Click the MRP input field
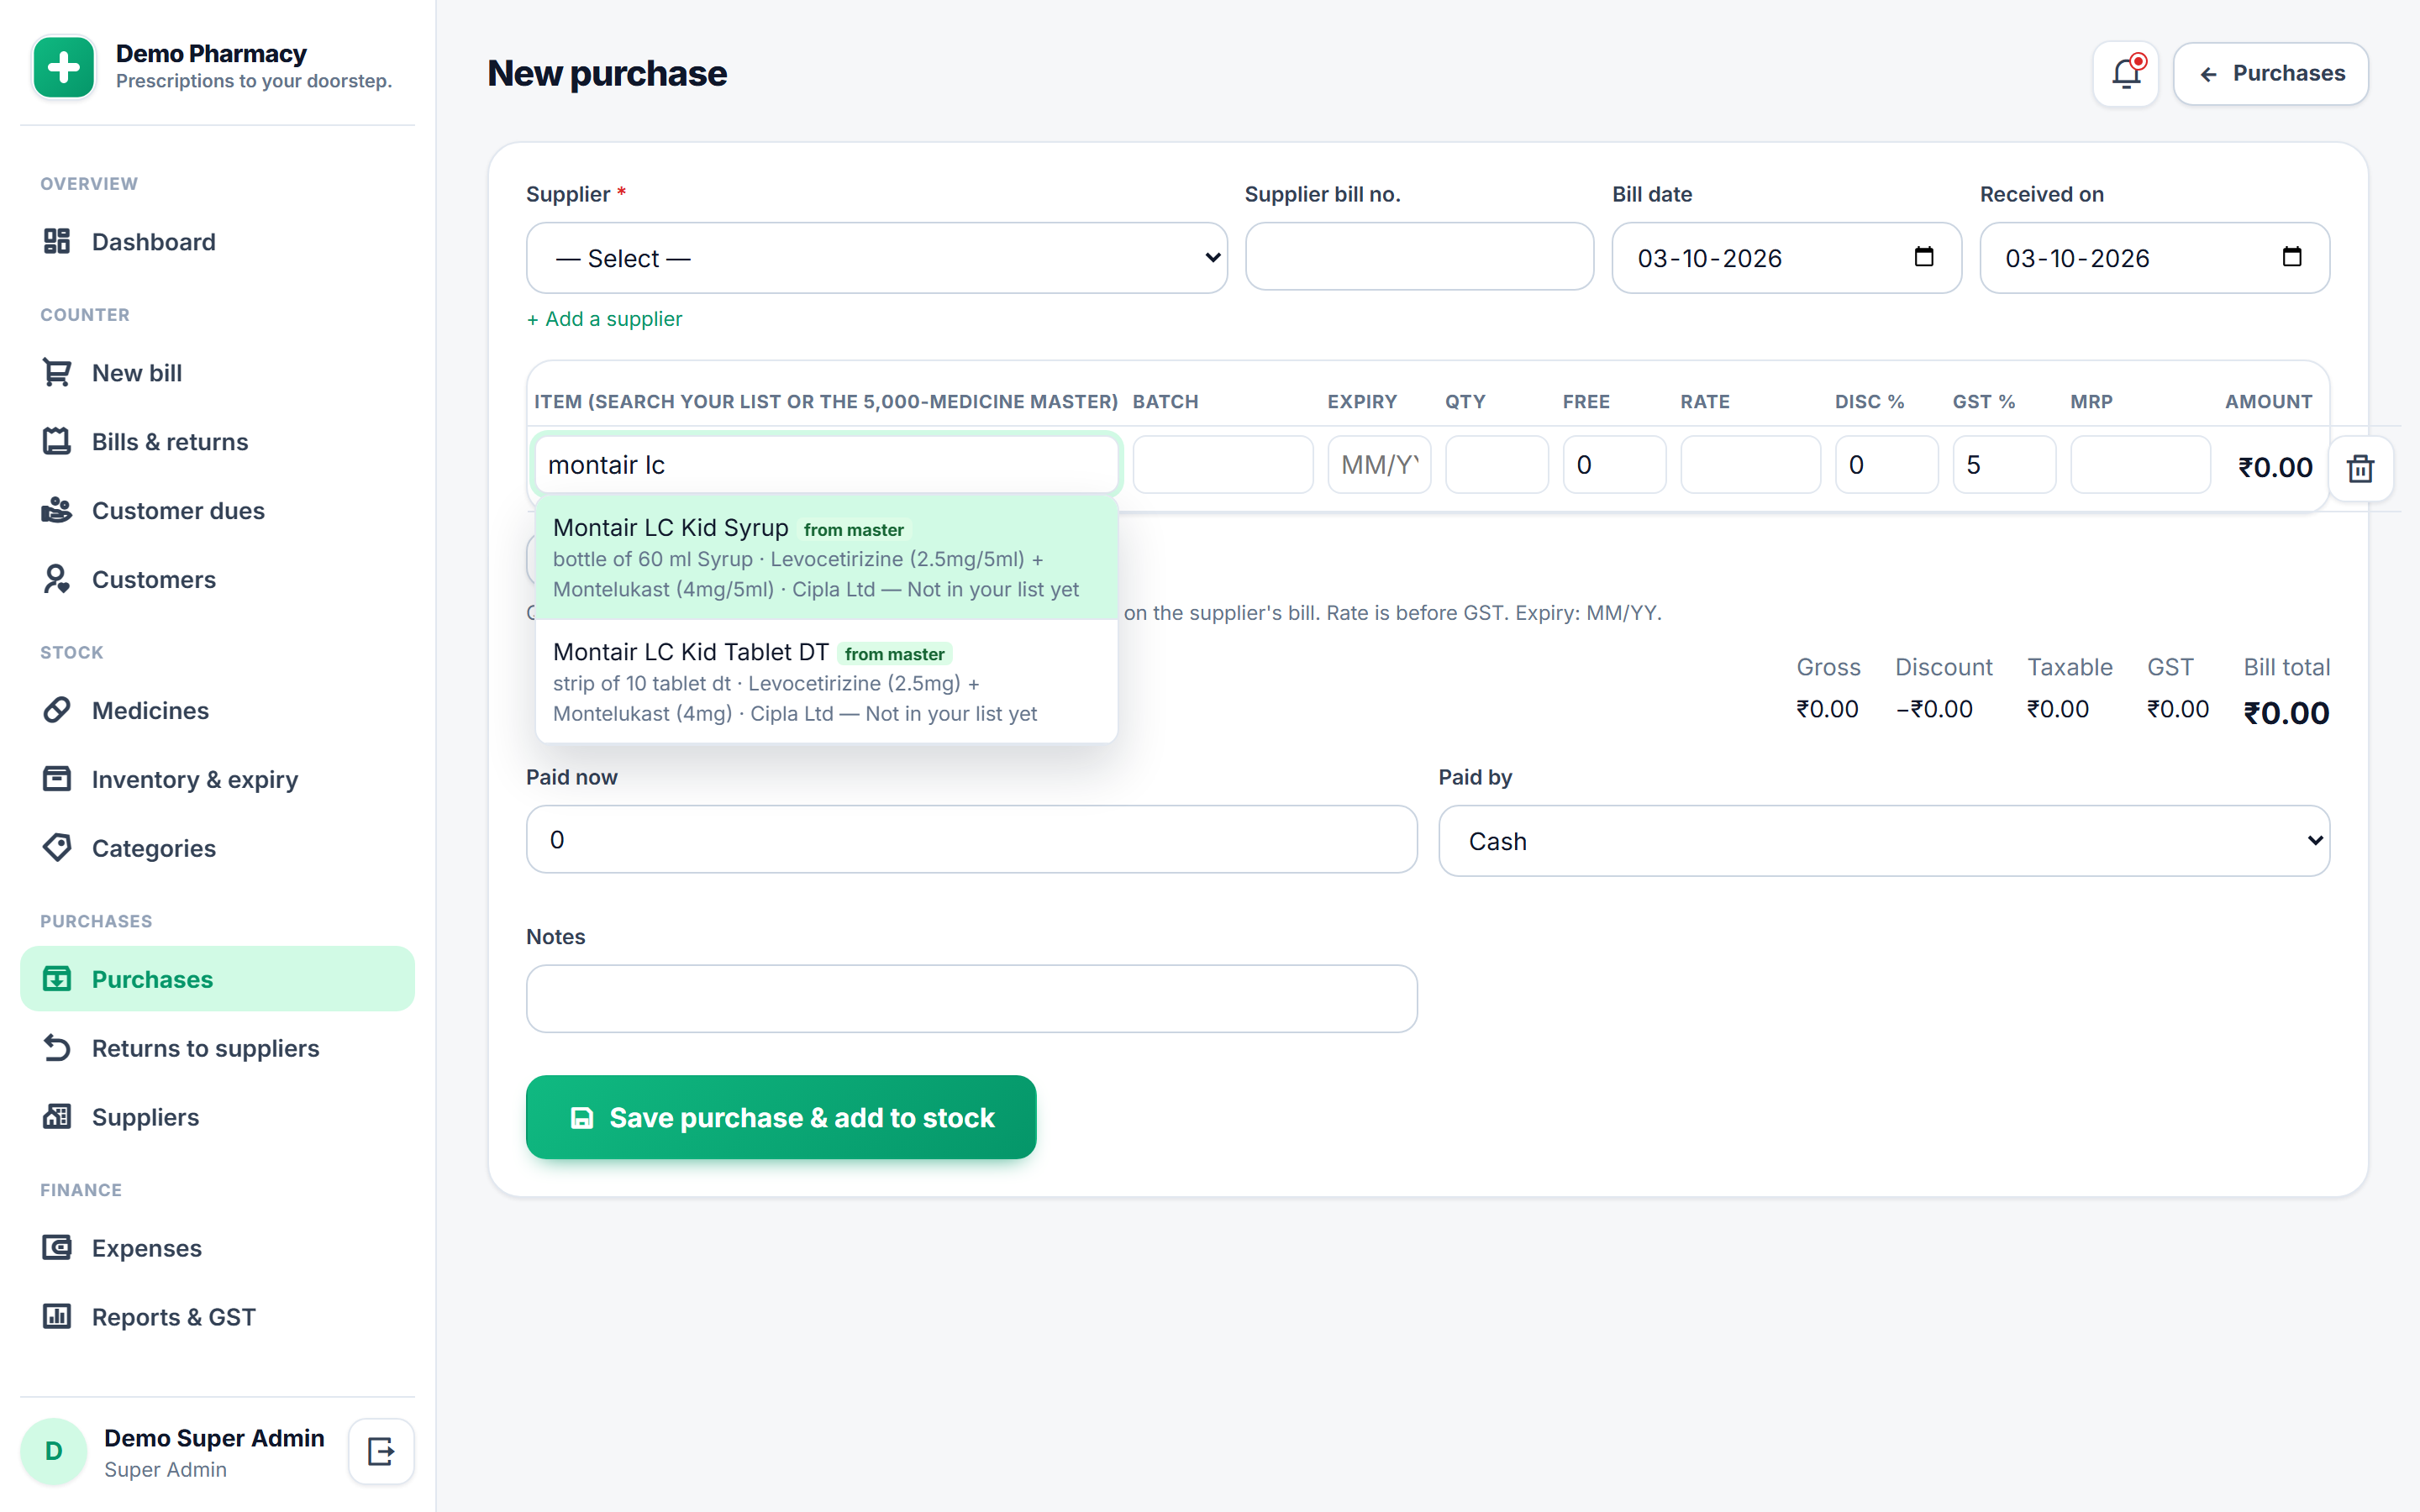2420x1512 pixels. point(2140,465)
